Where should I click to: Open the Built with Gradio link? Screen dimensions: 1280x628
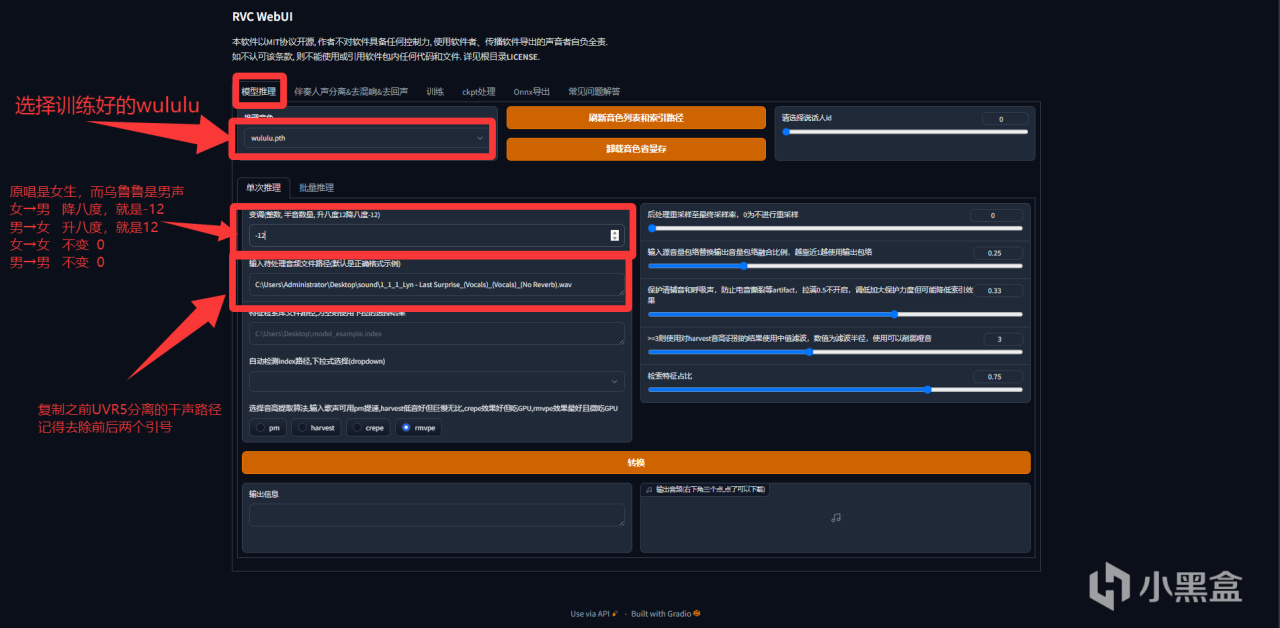click(x=665, y=613)
